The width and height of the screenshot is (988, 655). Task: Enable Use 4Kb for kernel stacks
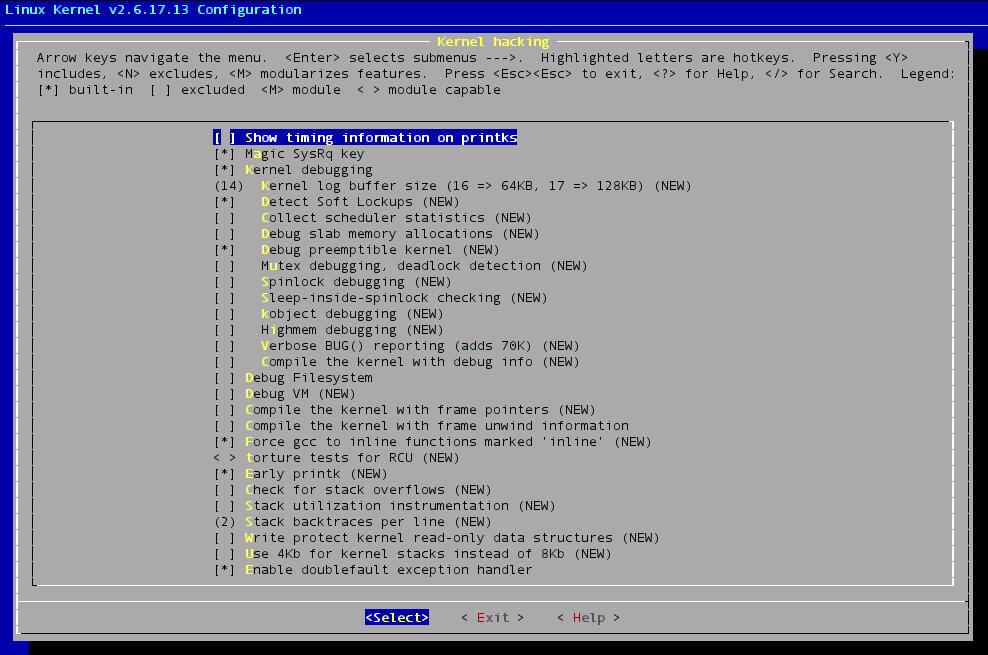pos(412,554)
